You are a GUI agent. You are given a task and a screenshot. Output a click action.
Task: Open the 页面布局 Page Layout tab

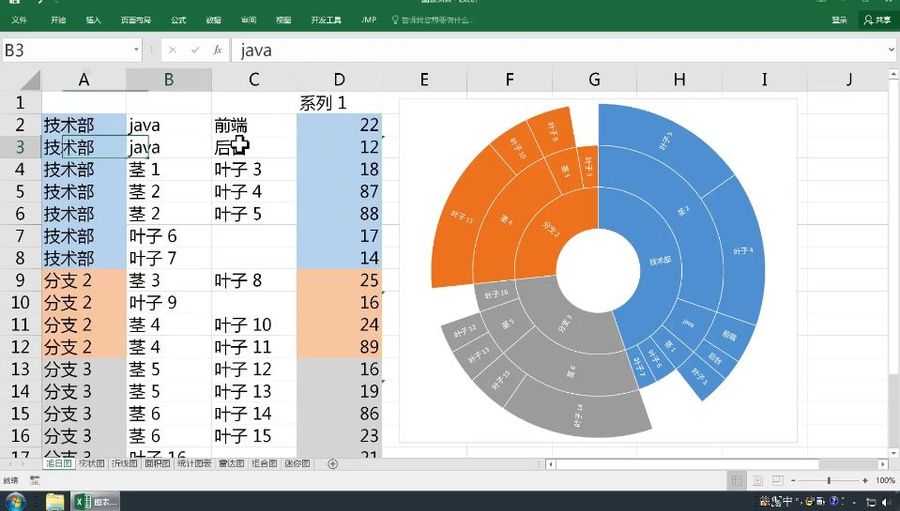point(135,20)
